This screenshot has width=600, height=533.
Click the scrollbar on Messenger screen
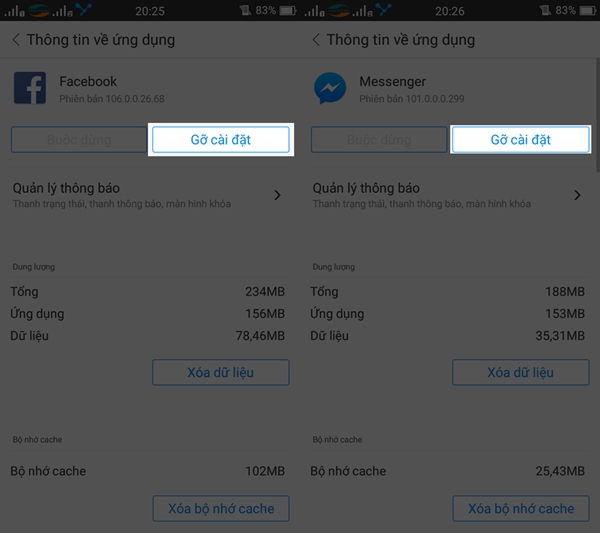pyautogui.click(x=598, y=115)
